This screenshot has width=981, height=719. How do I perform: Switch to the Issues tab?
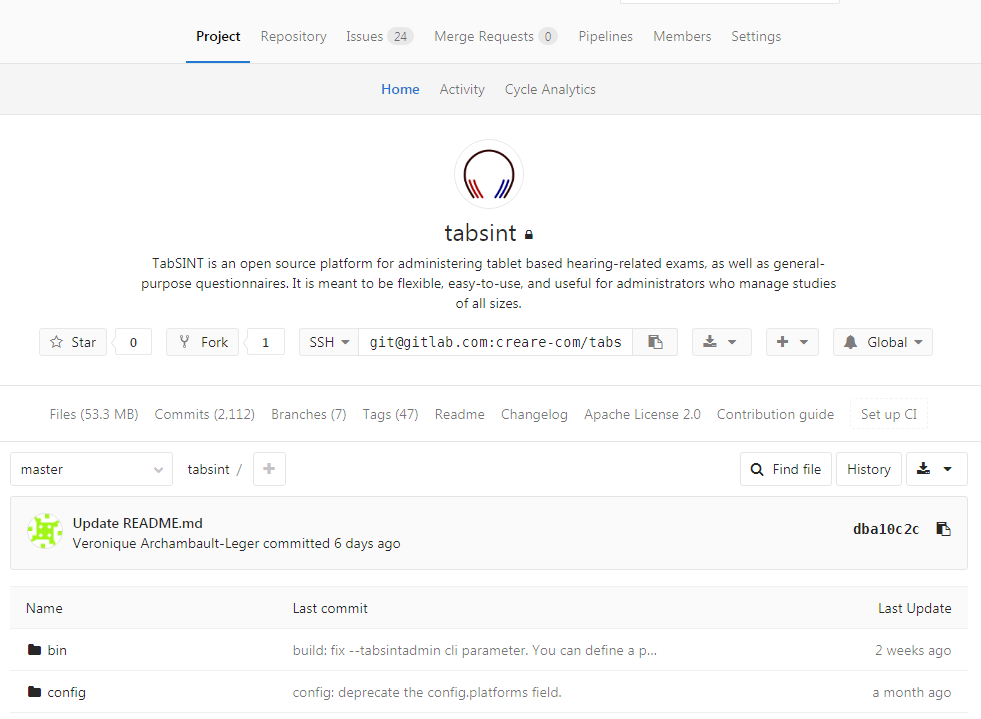coord(378,36)
